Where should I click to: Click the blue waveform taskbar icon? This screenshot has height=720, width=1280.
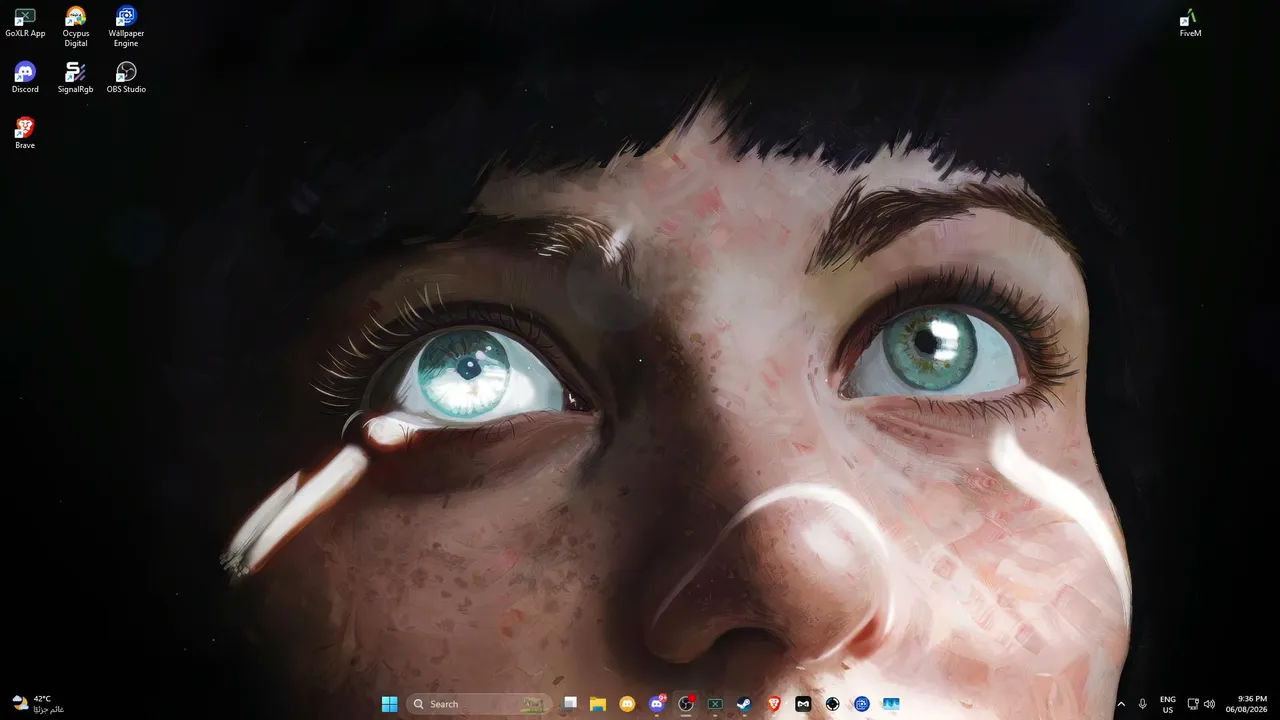(x=891, y=704)
